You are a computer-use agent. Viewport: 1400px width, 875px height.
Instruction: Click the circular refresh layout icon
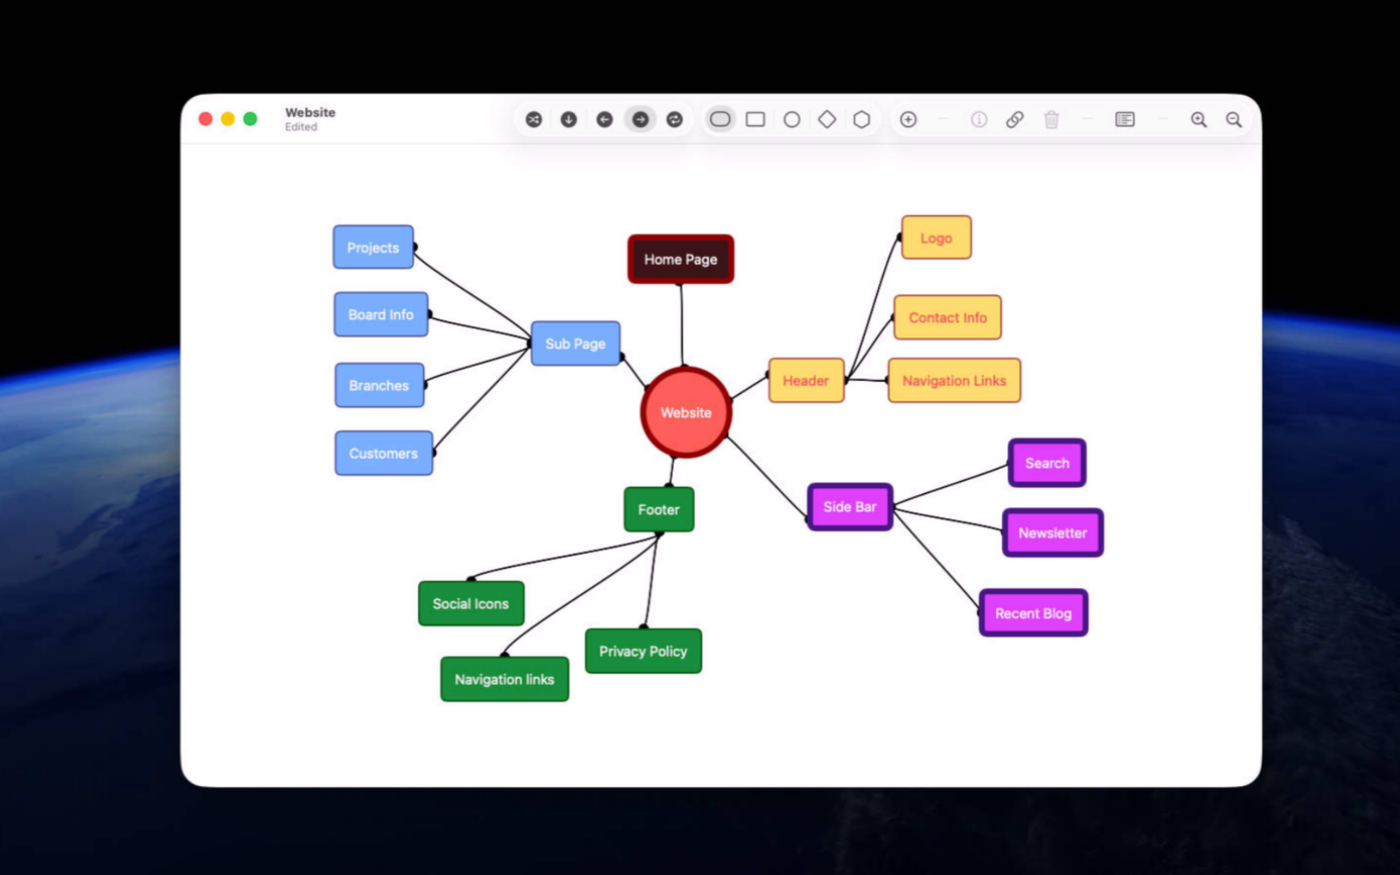pos(675,119)
